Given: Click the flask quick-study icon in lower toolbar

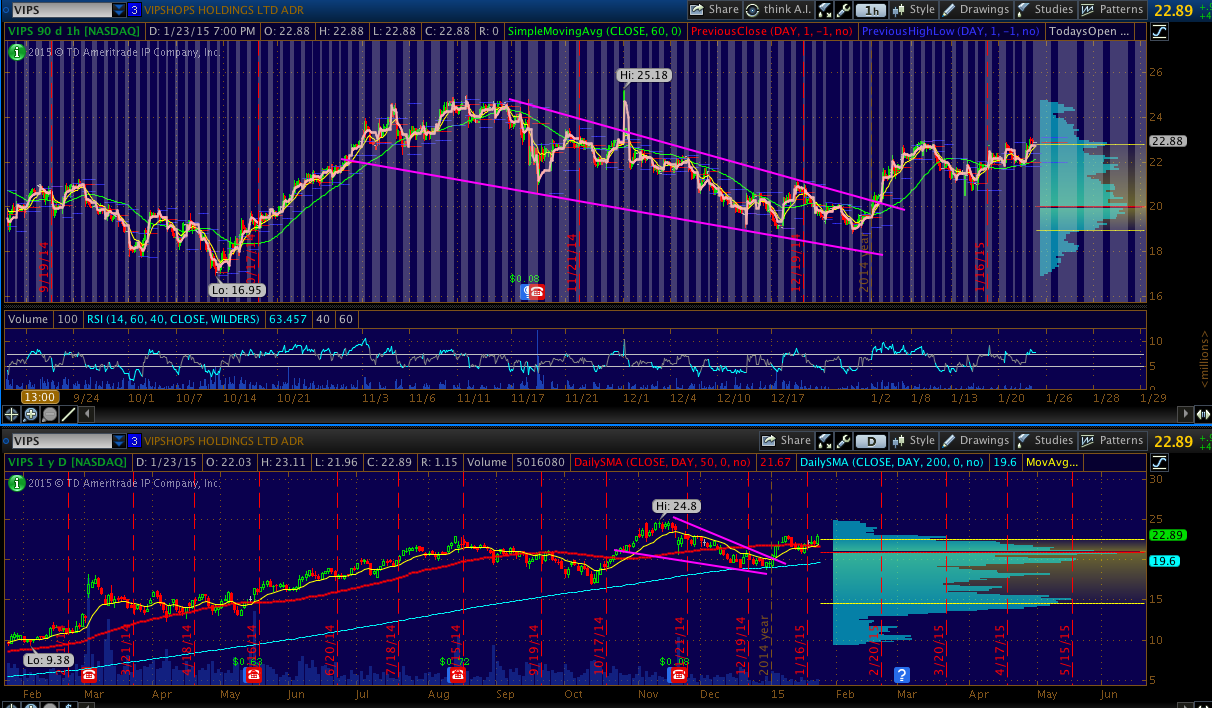Looking at the screenshot, I should click(x=825, y=441).
